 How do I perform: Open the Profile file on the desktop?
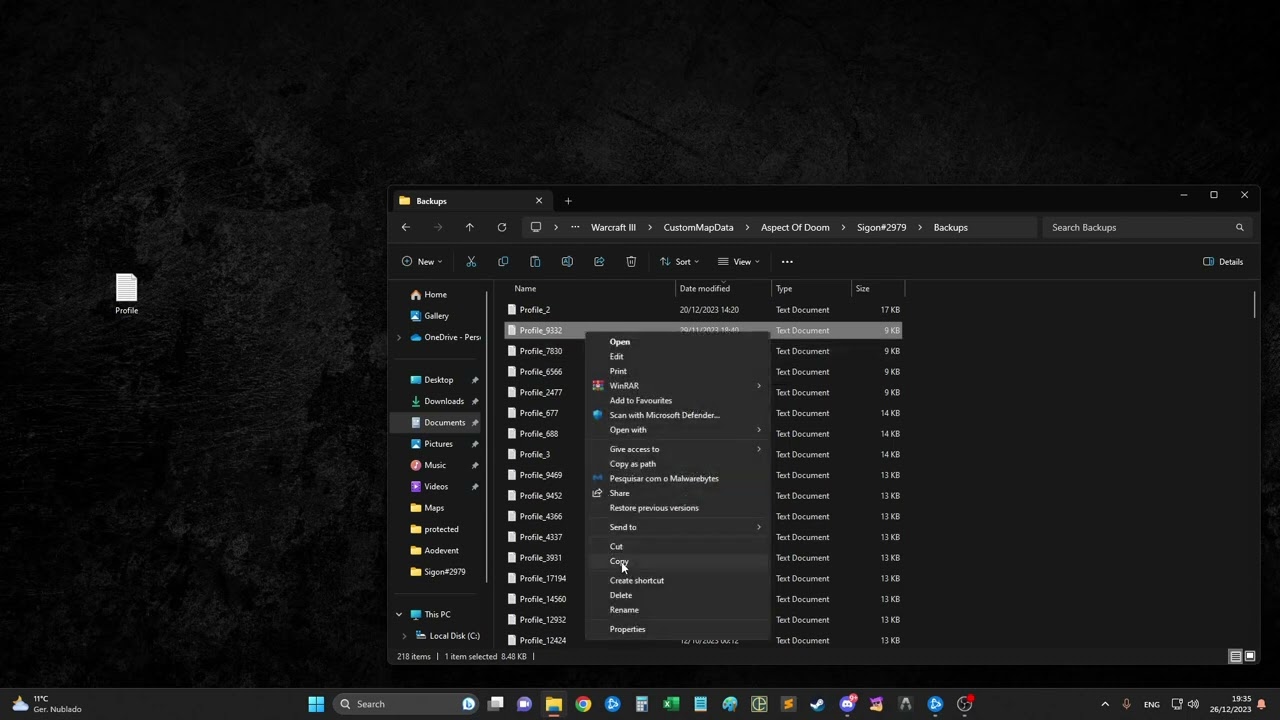point(126,294)
